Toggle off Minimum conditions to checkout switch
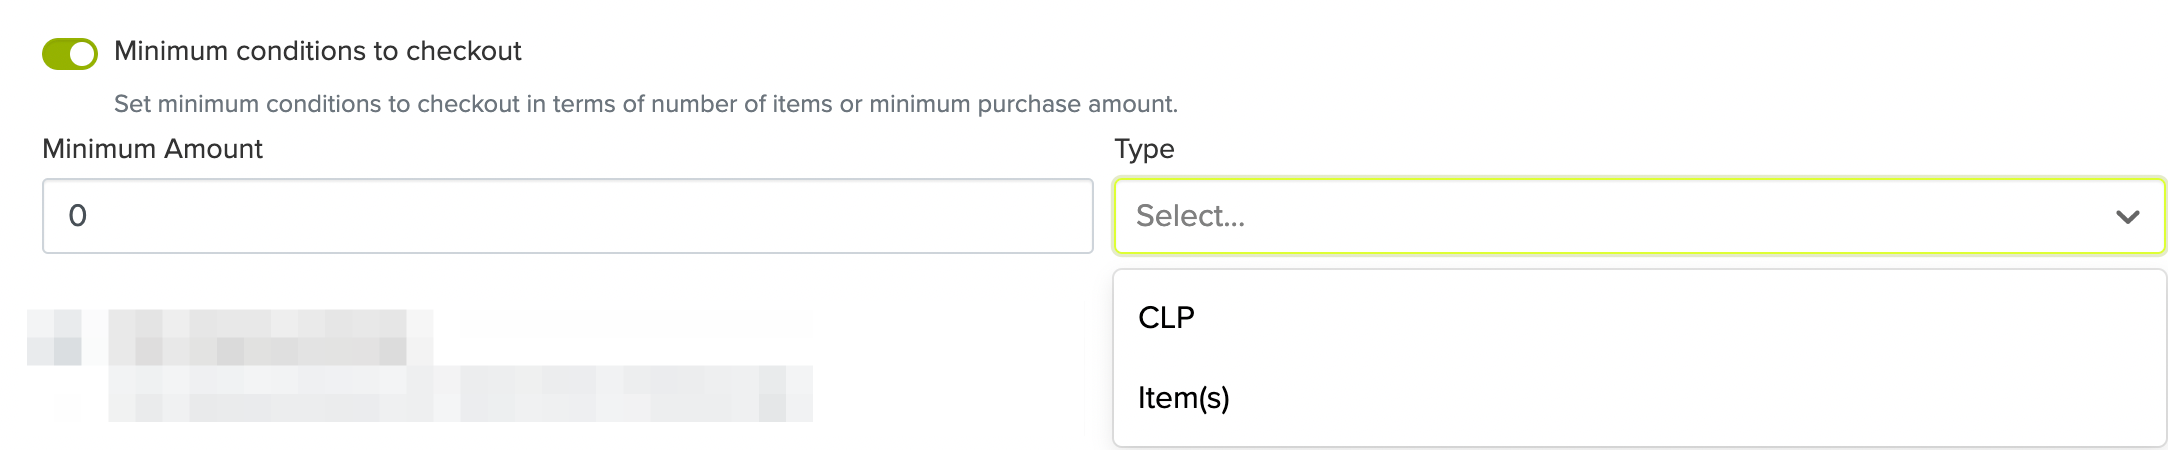2168x450 pixels. click(69, 53)
